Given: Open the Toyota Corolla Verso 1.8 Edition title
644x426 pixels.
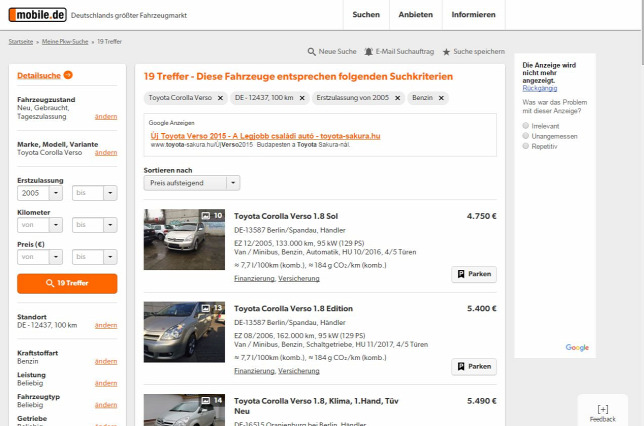Looking at the screenshot, I should [x=293, y=309].
